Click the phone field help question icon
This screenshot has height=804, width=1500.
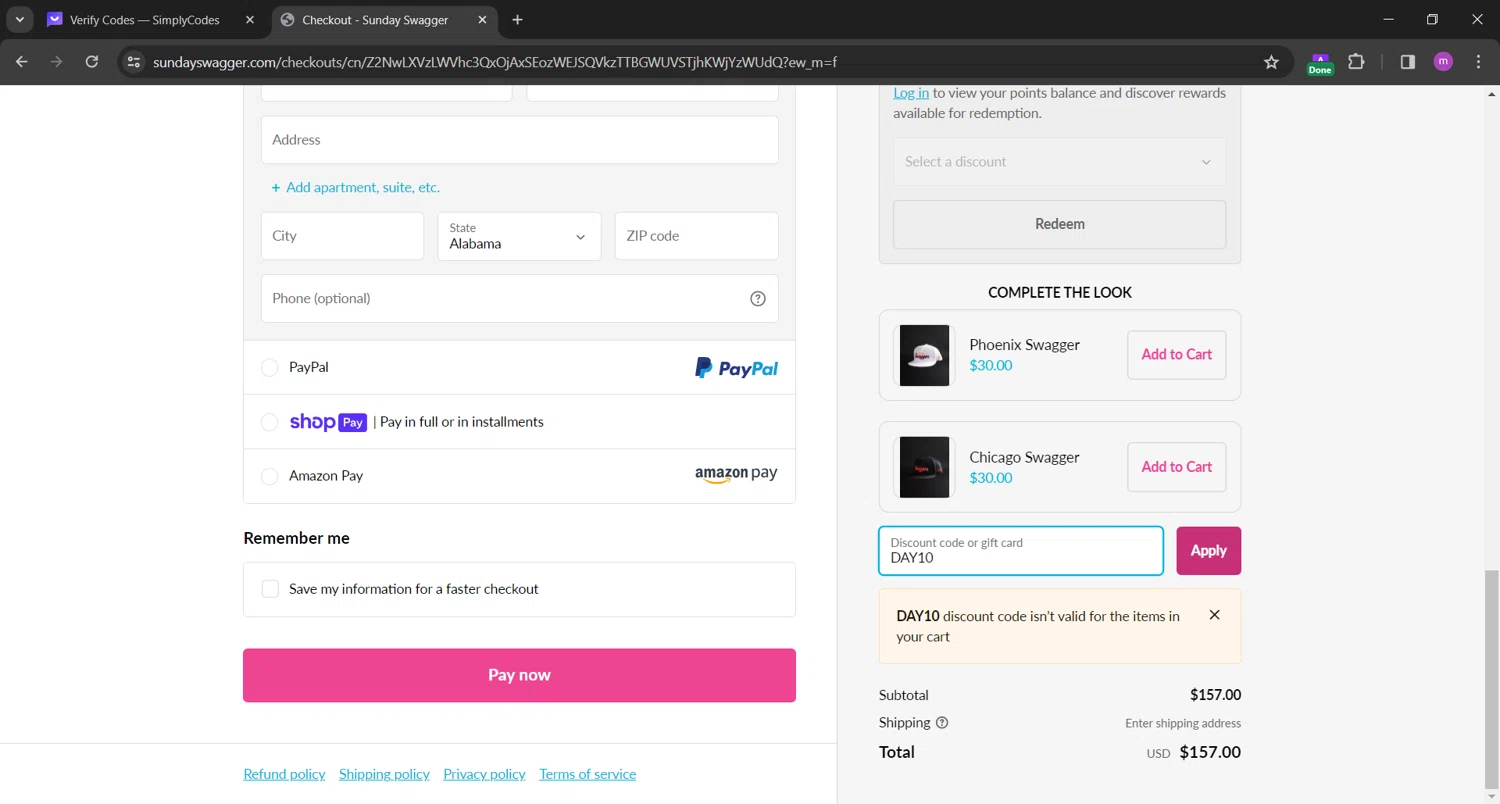point(758,299)
